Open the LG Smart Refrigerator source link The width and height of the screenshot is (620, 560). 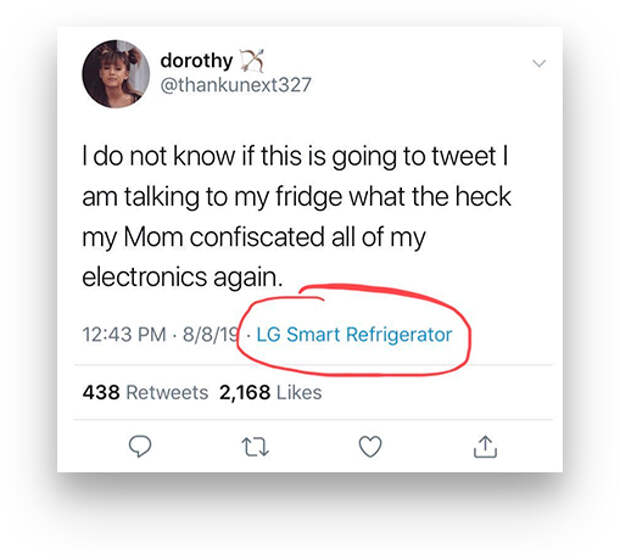point(354,335)
